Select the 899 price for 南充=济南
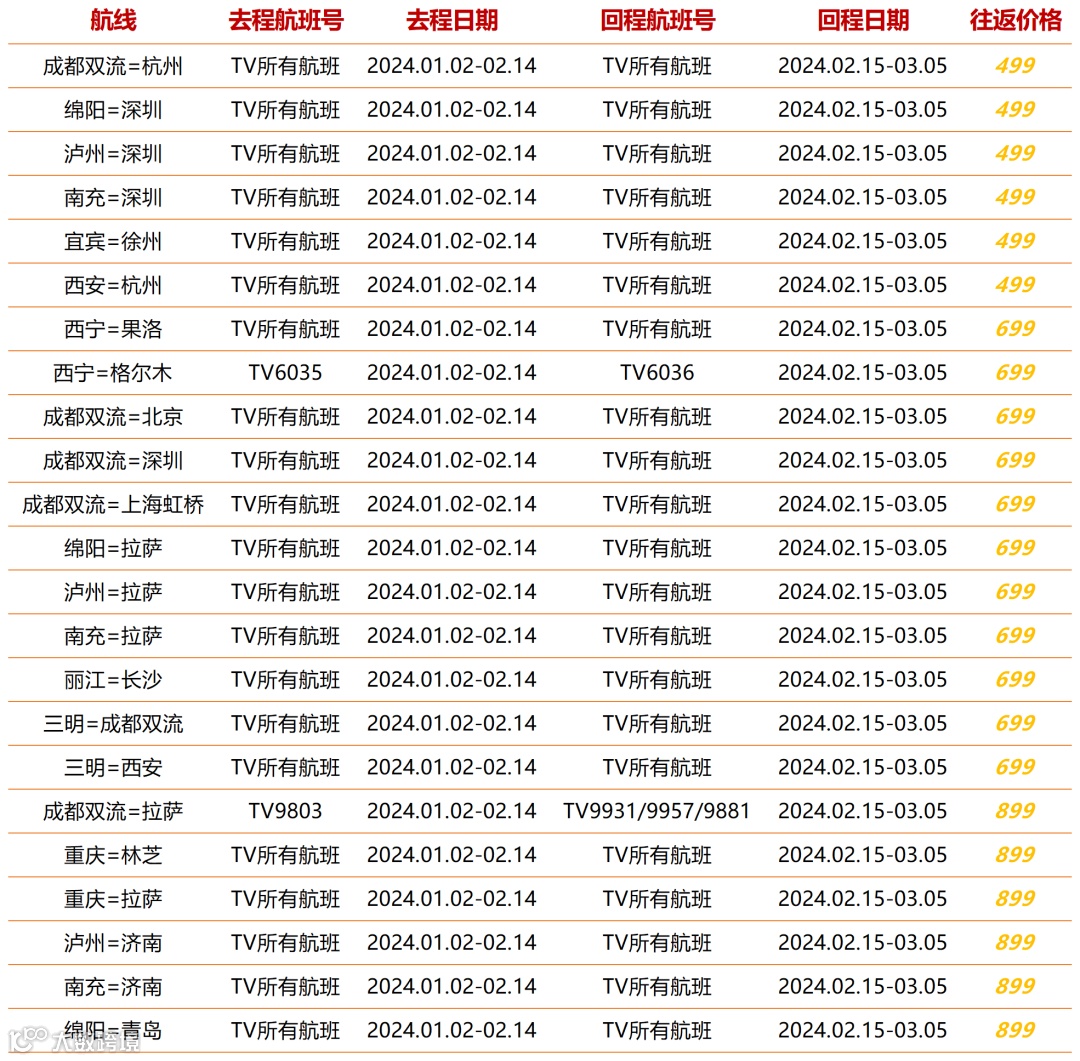This screenshot has width=1080, height=1061. pos(1015,987)
